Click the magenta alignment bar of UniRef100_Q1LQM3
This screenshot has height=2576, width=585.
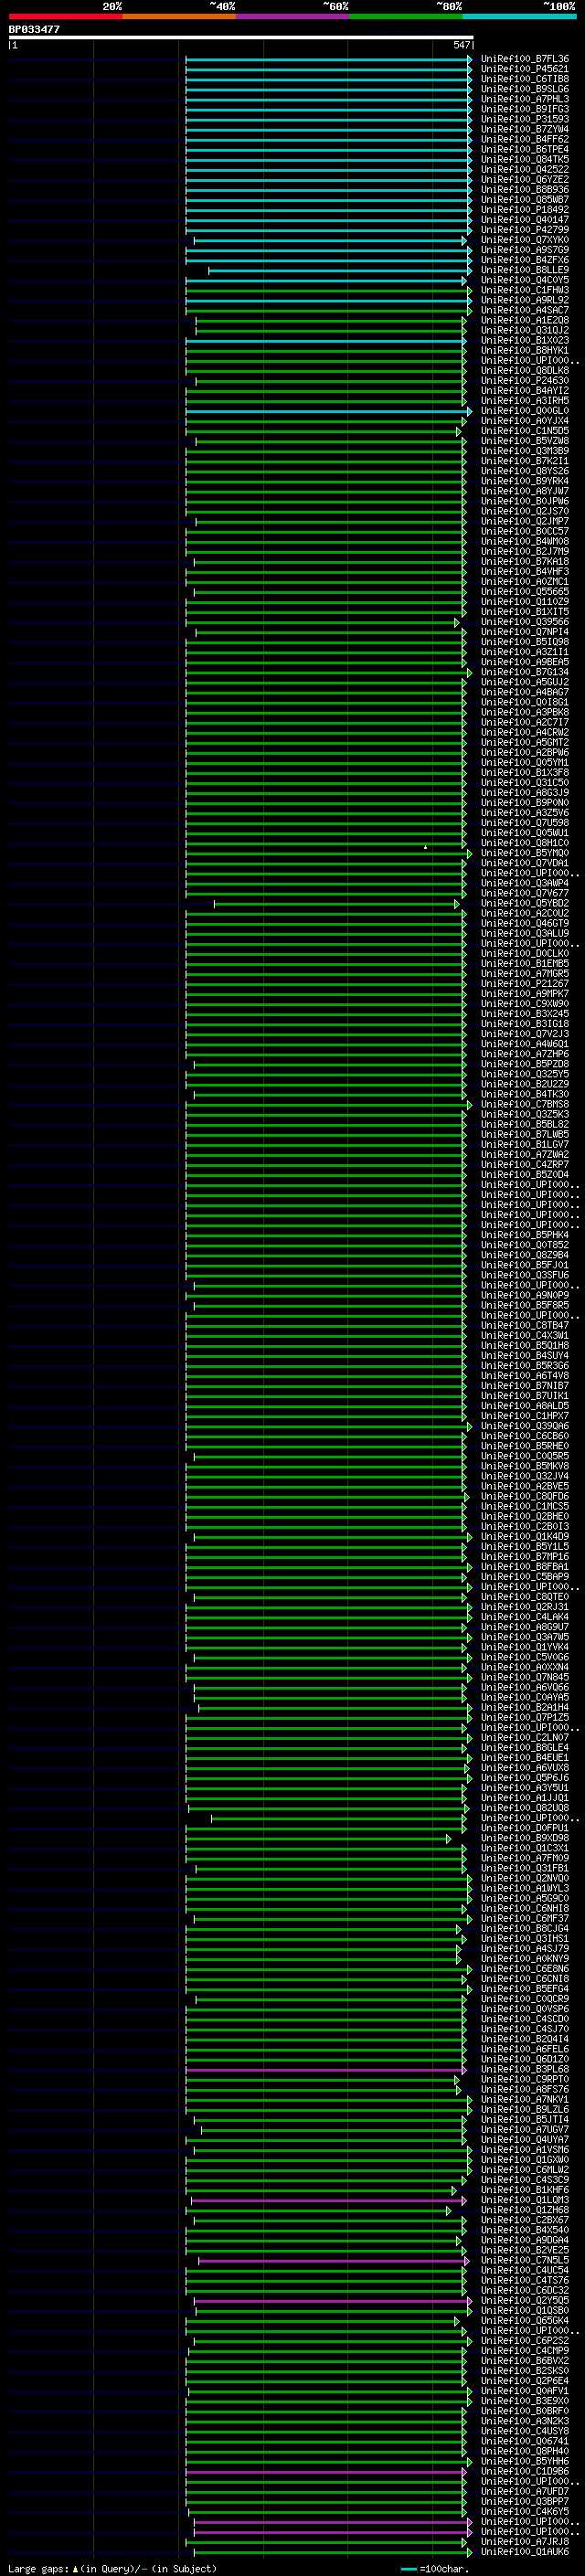328,2200
